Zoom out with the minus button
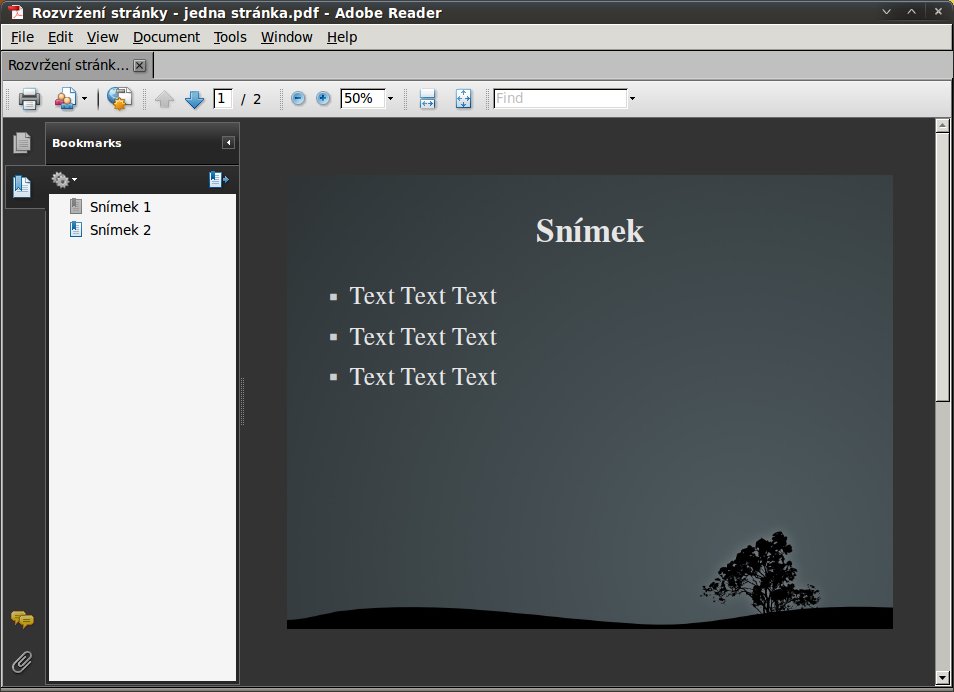This screenshot has height=692, width=954. pos(298,98)
